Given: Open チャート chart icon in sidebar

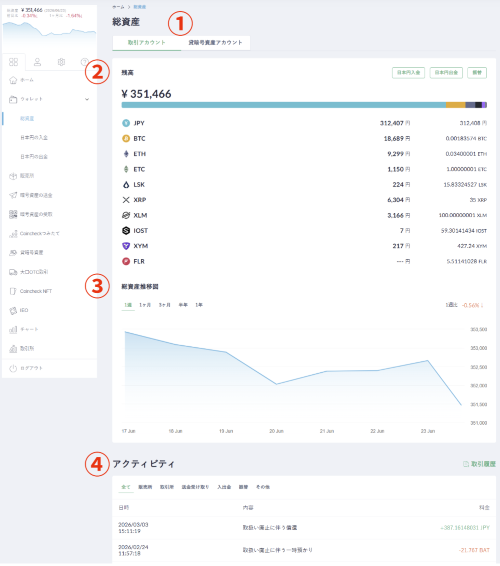Looking at the screenshot, I should point(13,330).
